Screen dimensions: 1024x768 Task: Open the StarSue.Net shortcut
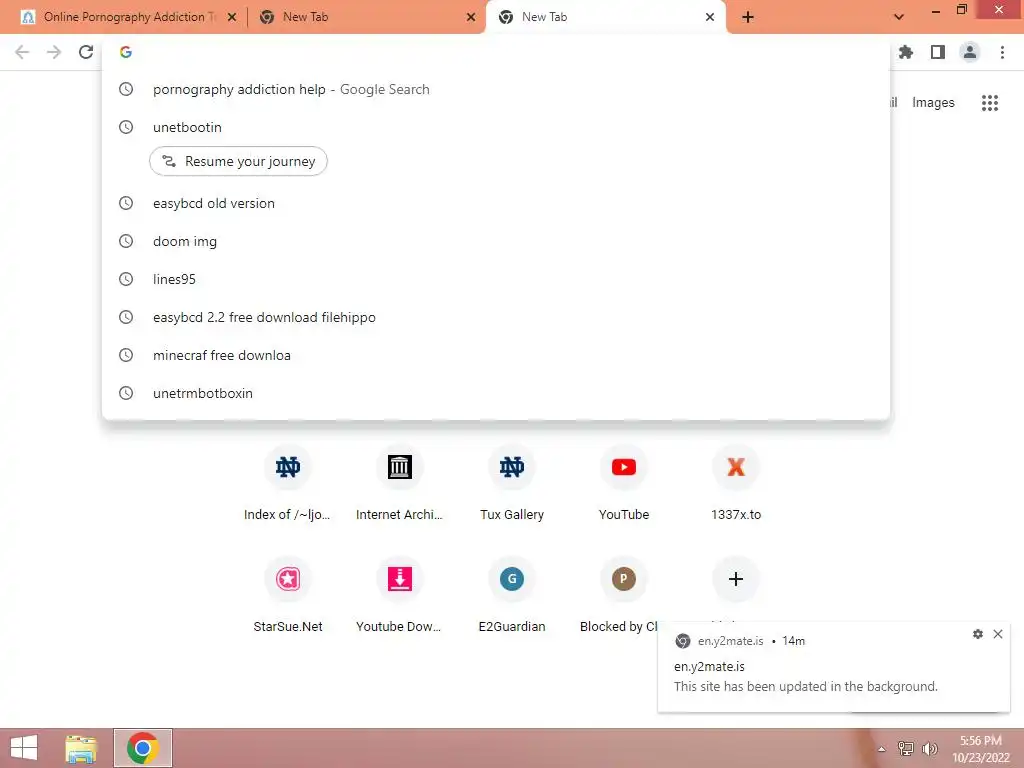(287, 596)
